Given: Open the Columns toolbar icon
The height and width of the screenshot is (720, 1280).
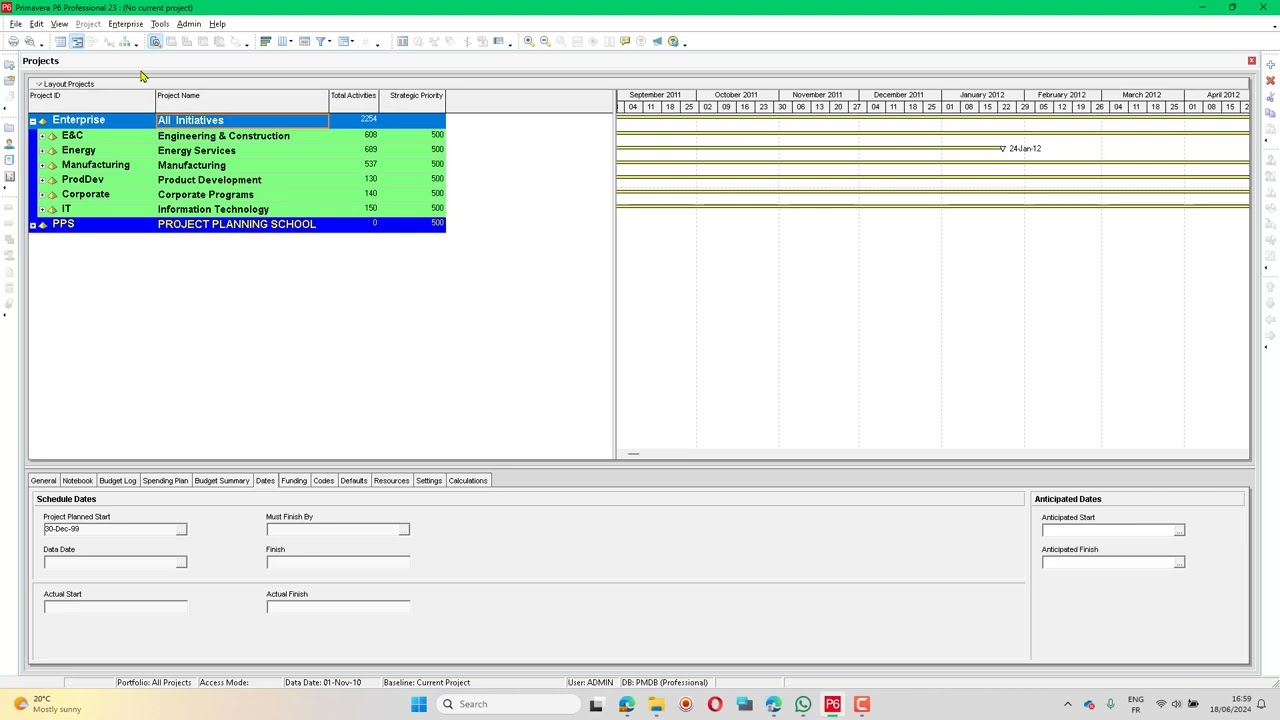Looking at the screenshot, I should pos(282,41).
